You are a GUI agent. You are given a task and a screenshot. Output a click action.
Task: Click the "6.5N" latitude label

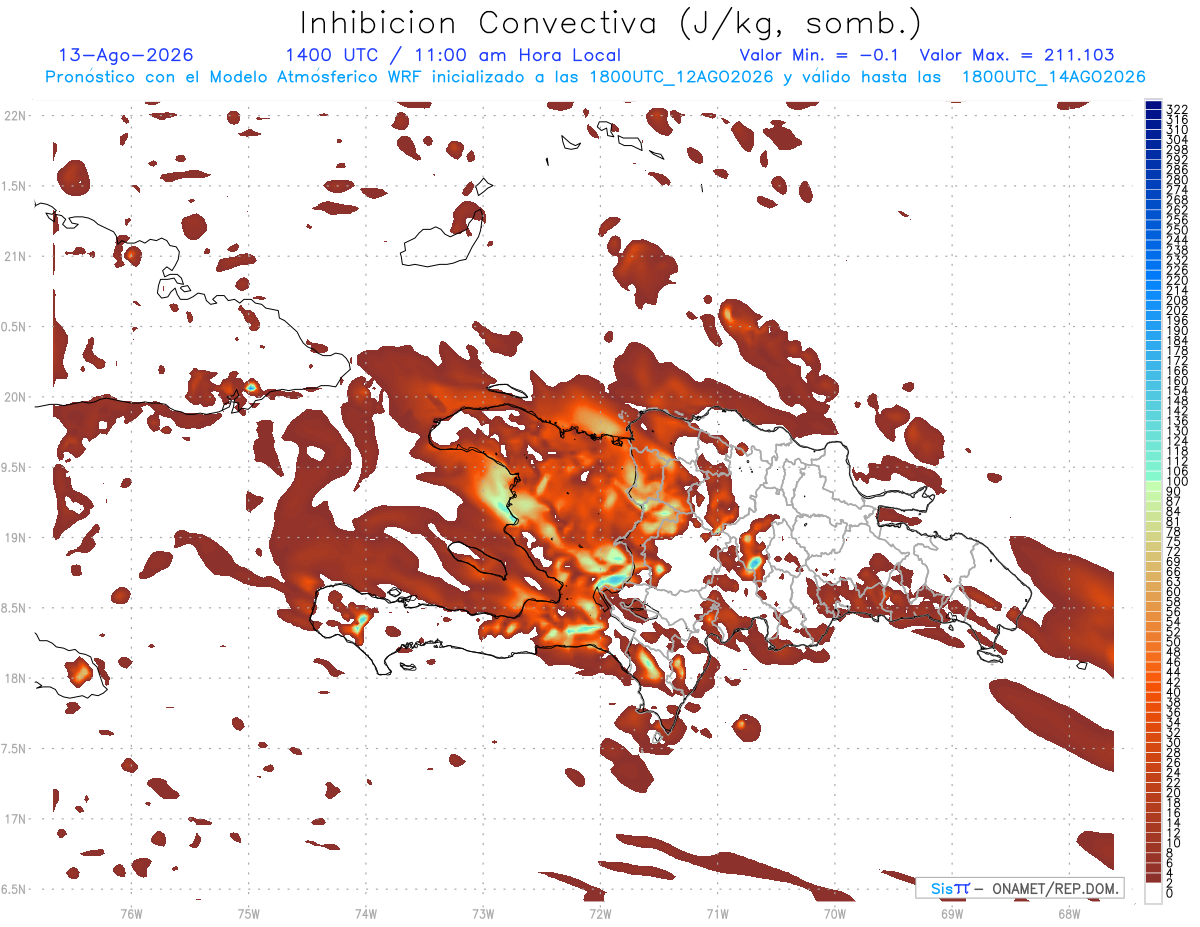point(15,889)
